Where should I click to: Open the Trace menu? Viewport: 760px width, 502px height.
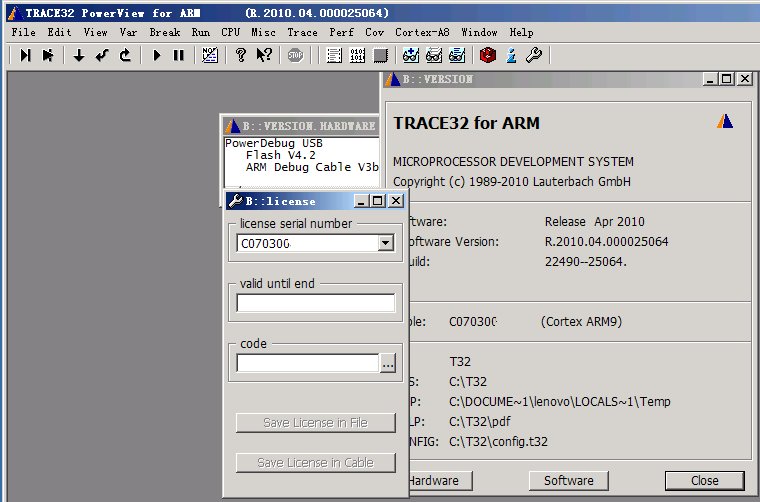point(302,32)
